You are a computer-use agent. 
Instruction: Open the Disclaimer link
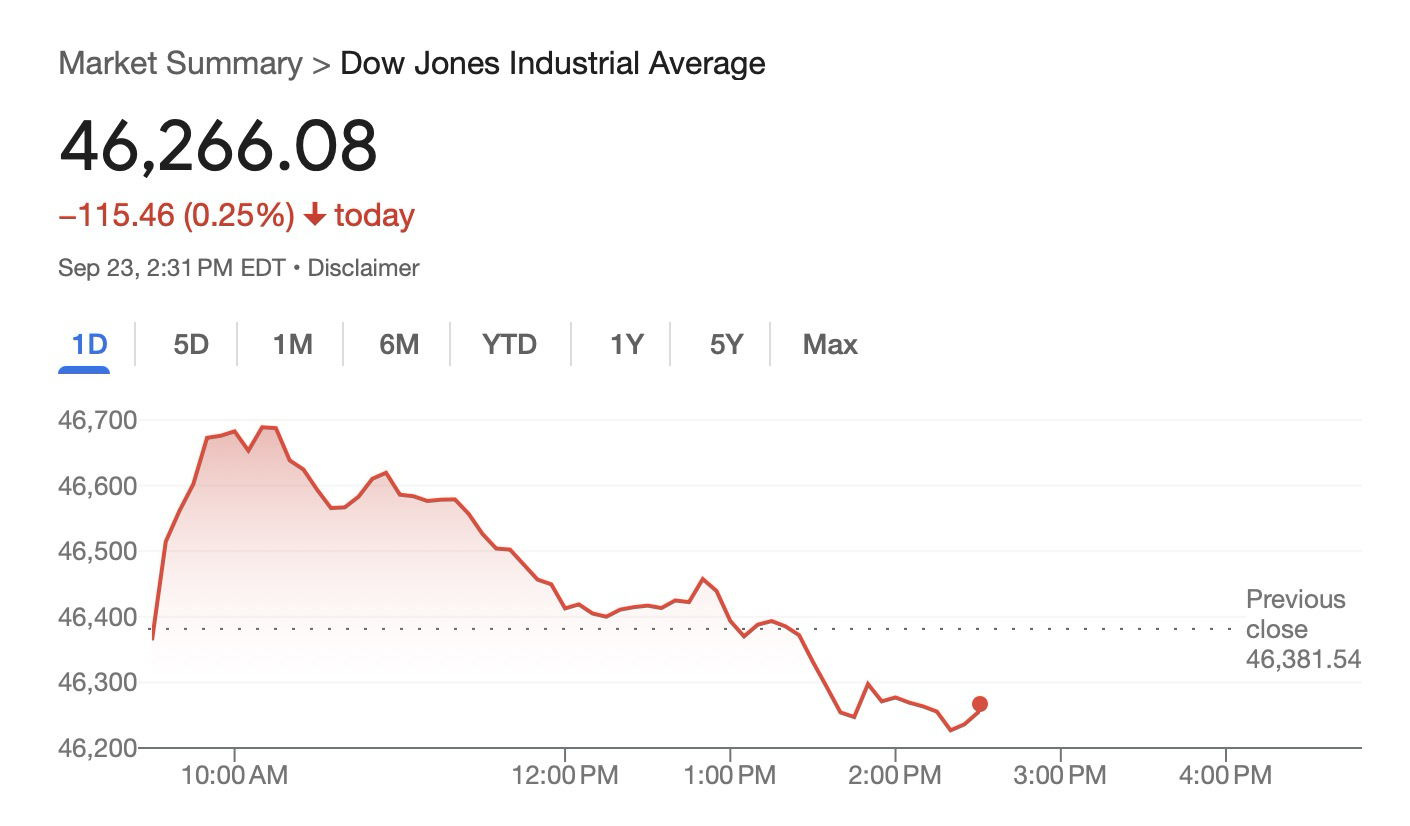tap(363, 268)
